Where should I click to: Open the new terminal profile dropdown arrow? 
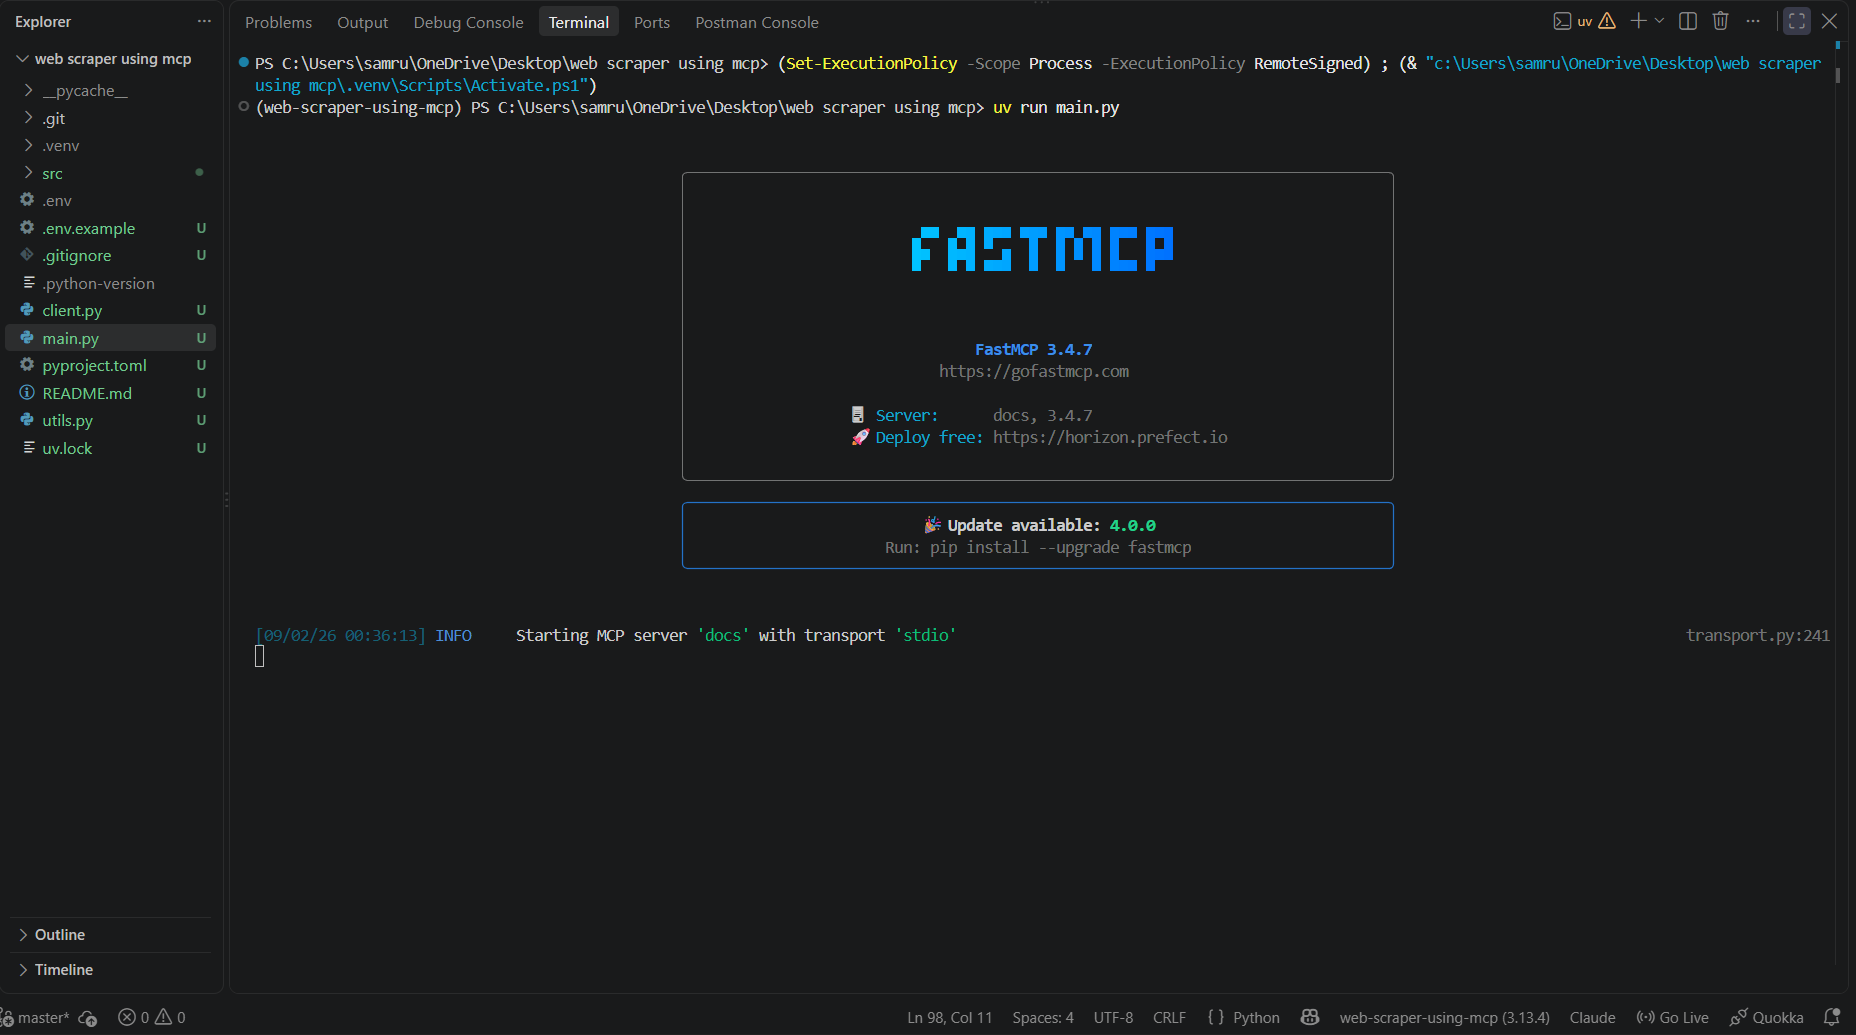pos(1660,21)
